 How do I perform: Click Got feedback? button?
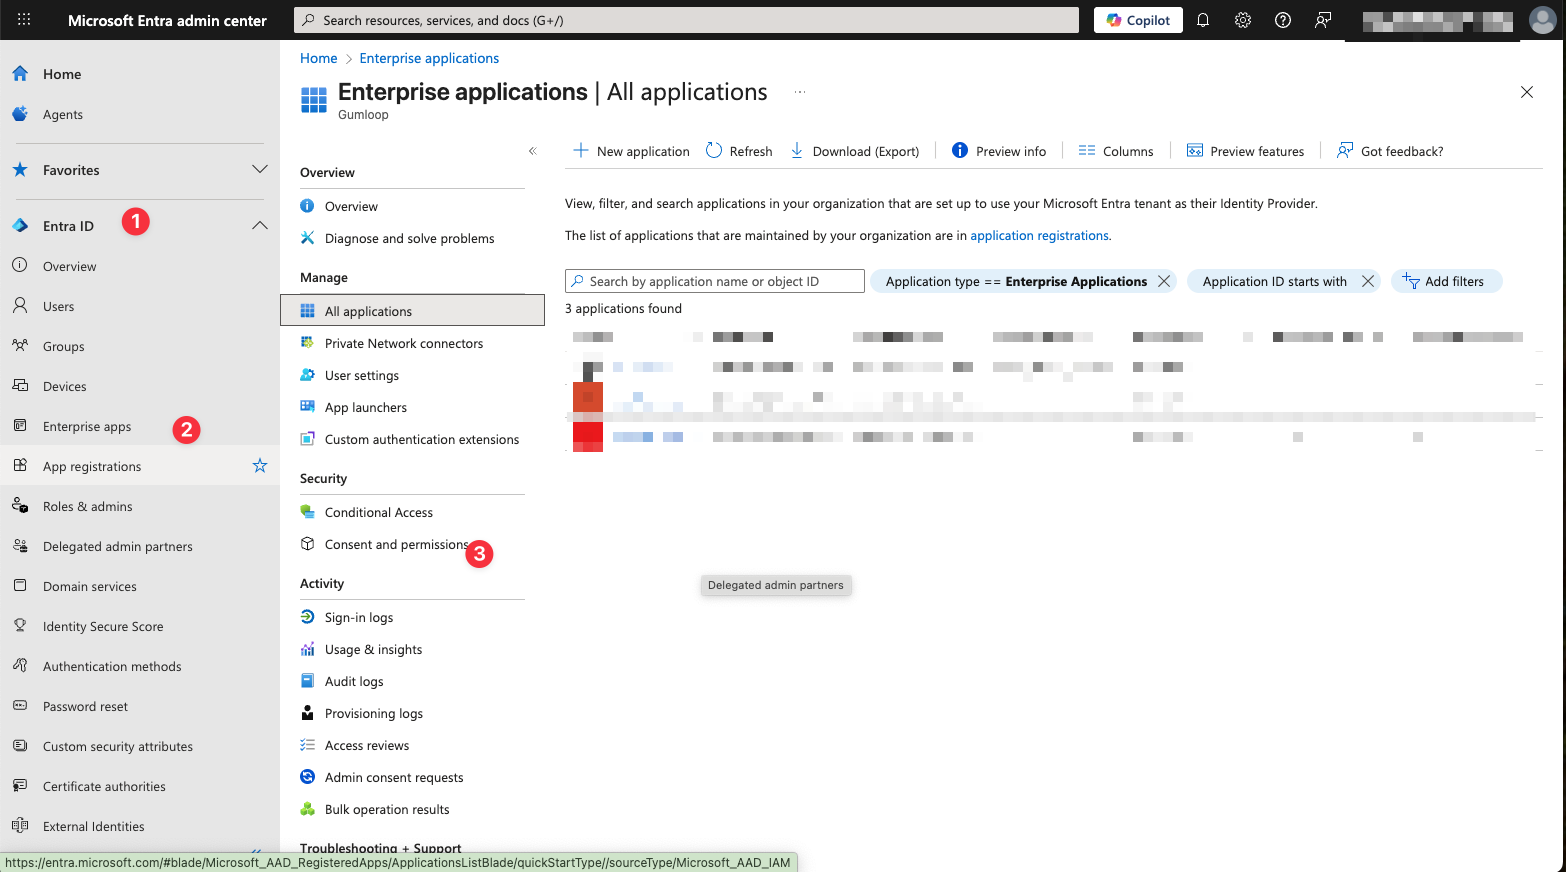(x=1390, y=151)
